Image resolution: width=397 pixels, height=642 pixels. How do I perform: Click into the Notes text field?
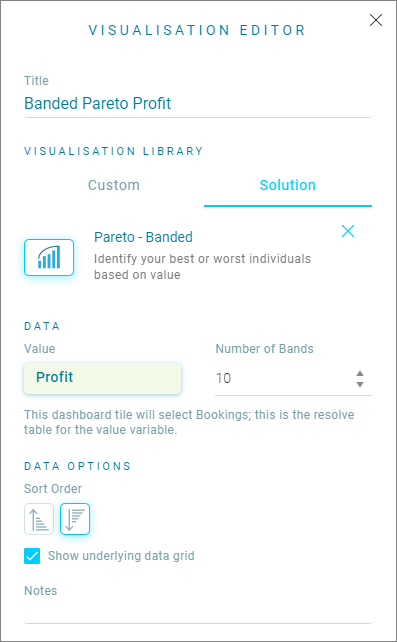pyautogui.click(x=198, y=613)
